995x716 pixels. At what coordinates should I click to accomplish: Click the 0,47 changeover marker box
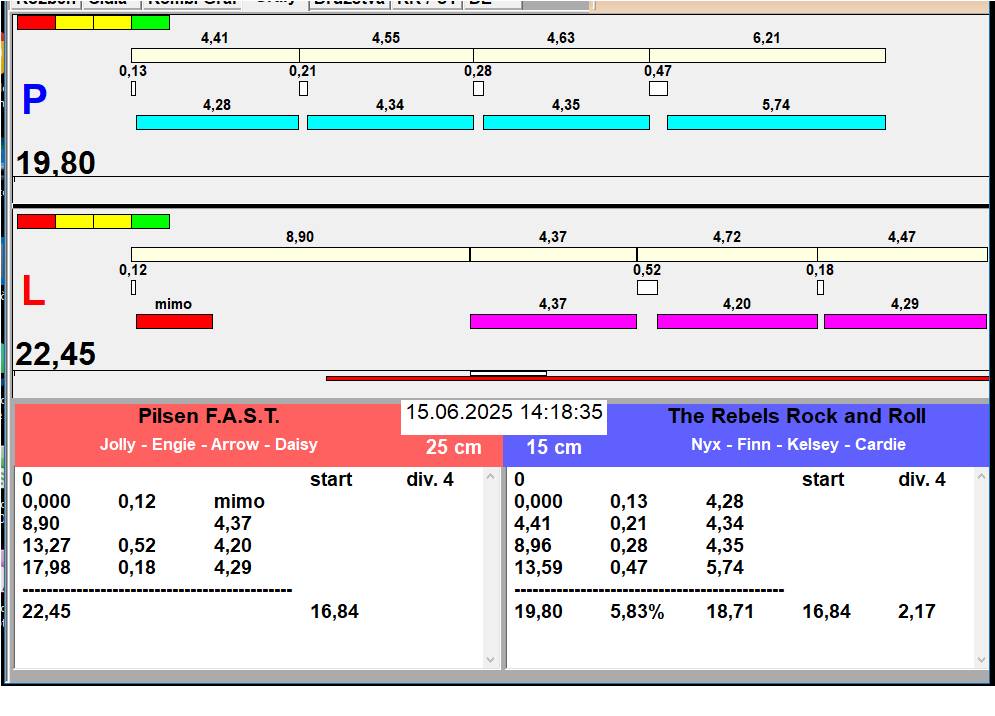(x=657, y=88)
